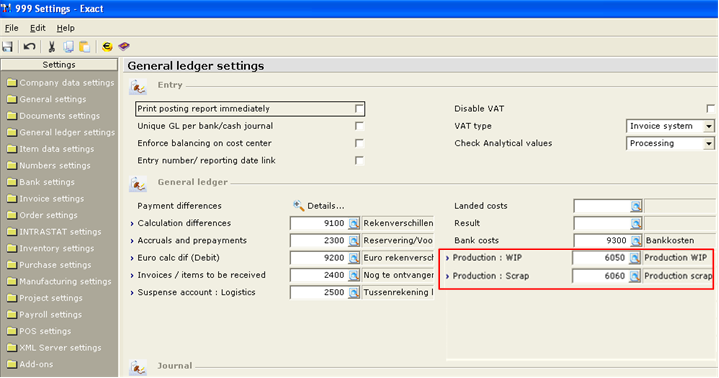Click the Details... link
Image resolution: width=719 pixels, height=378 pixels.
point(326,206)
